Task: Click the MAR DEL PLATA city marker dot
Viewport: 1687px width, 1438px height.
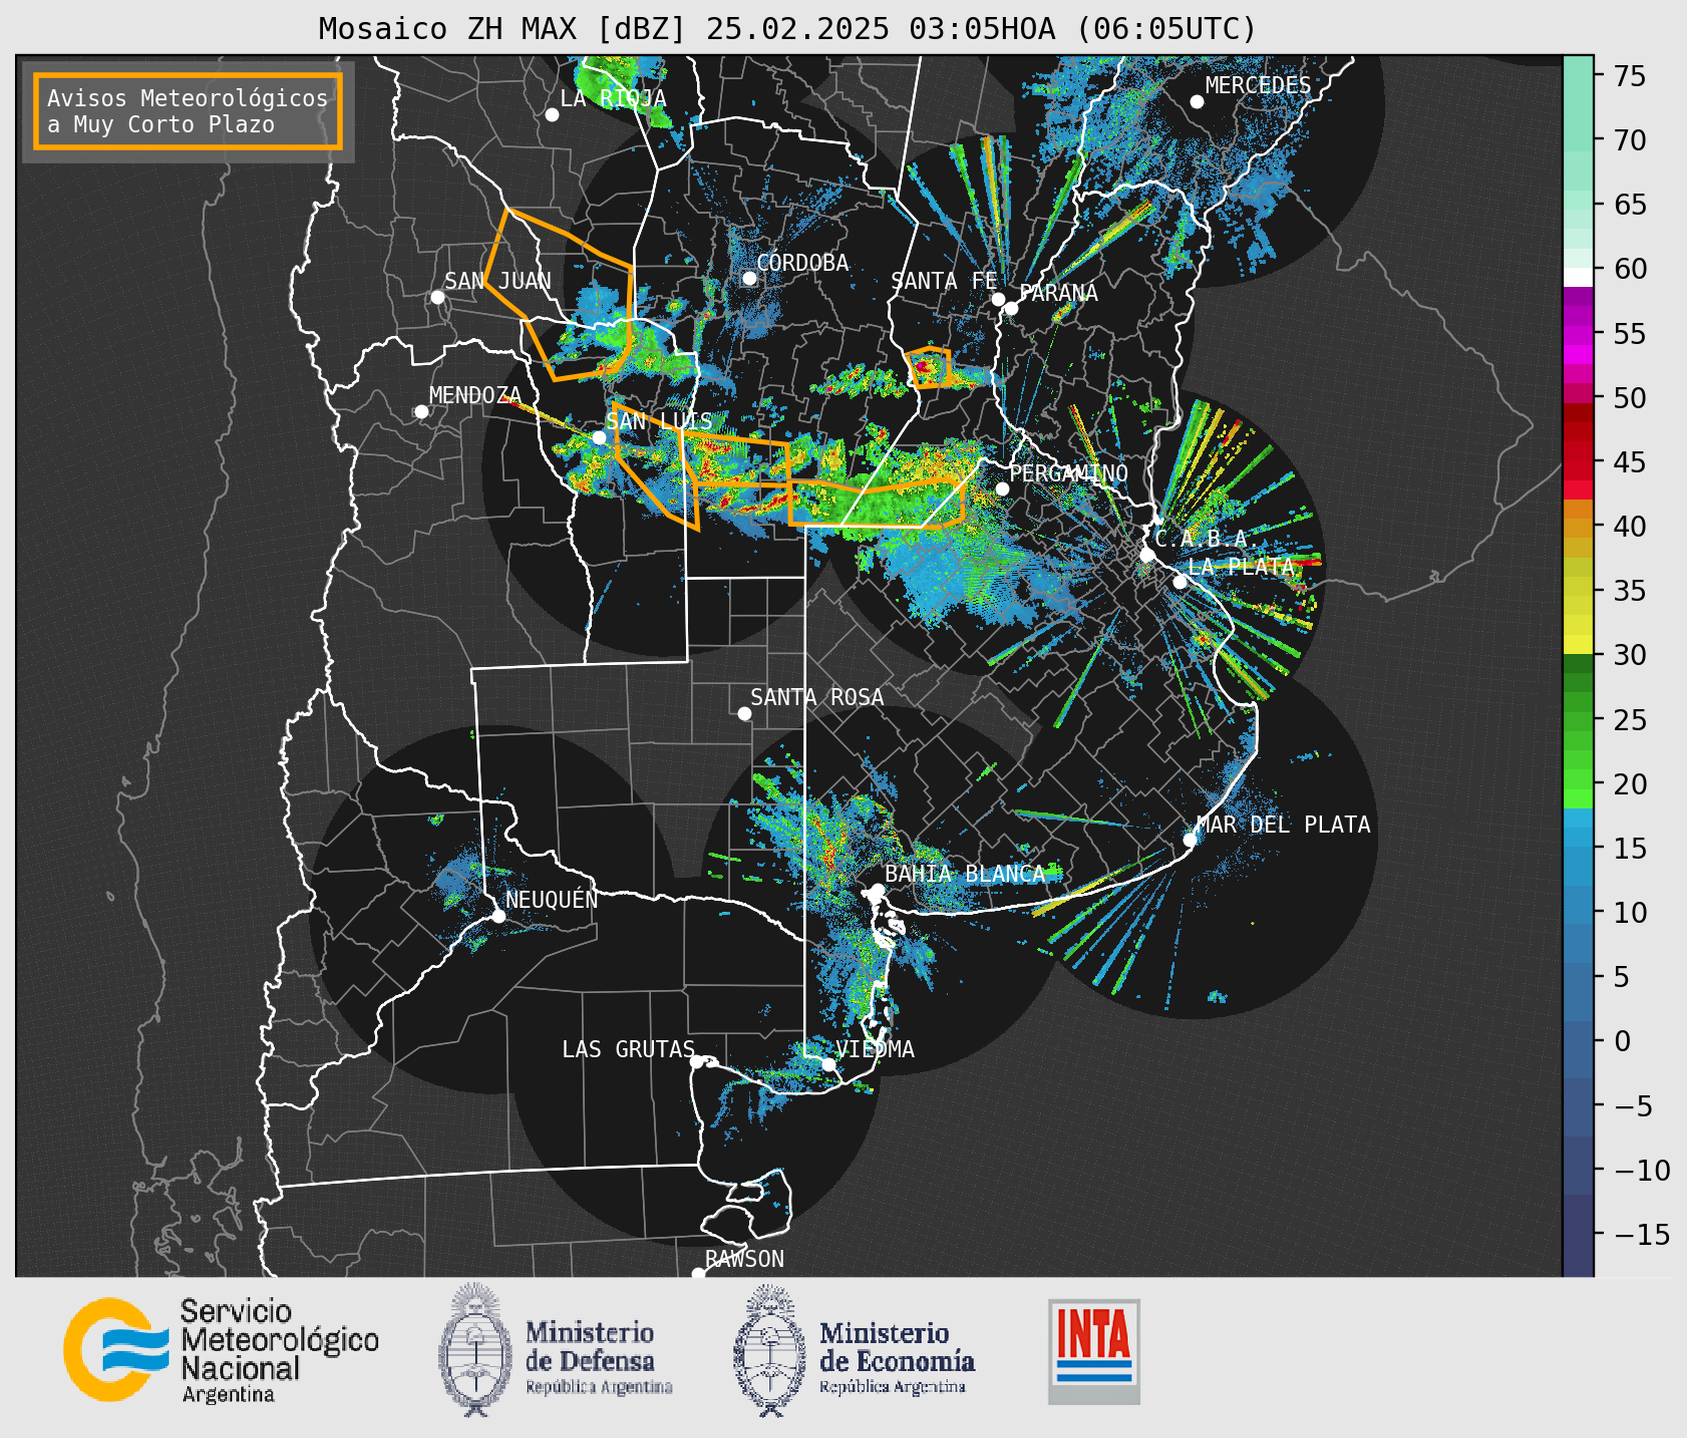Action: 1190,840
